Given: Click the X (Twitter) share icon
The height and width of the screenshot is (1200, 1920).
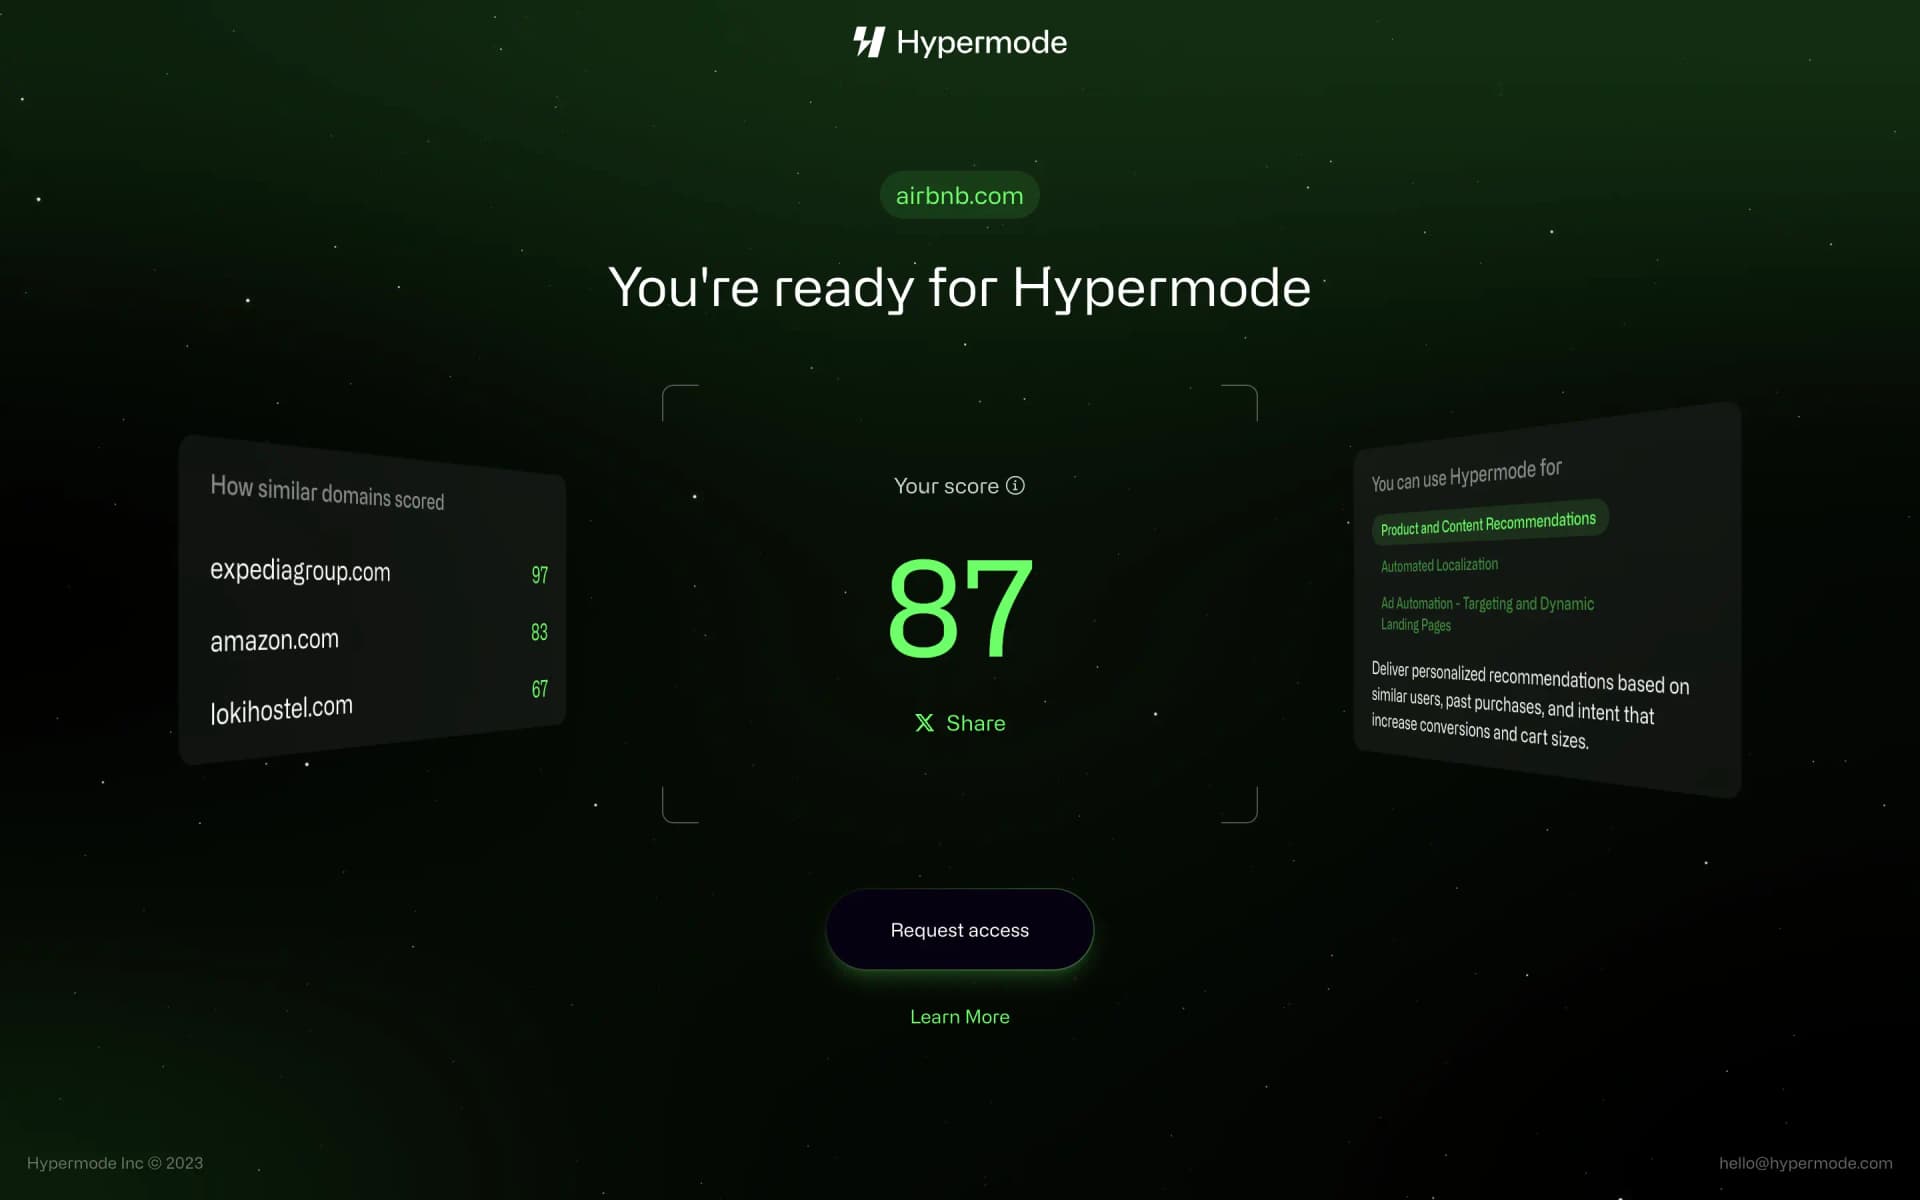Looking at the screenshot, I should [924, 723].
